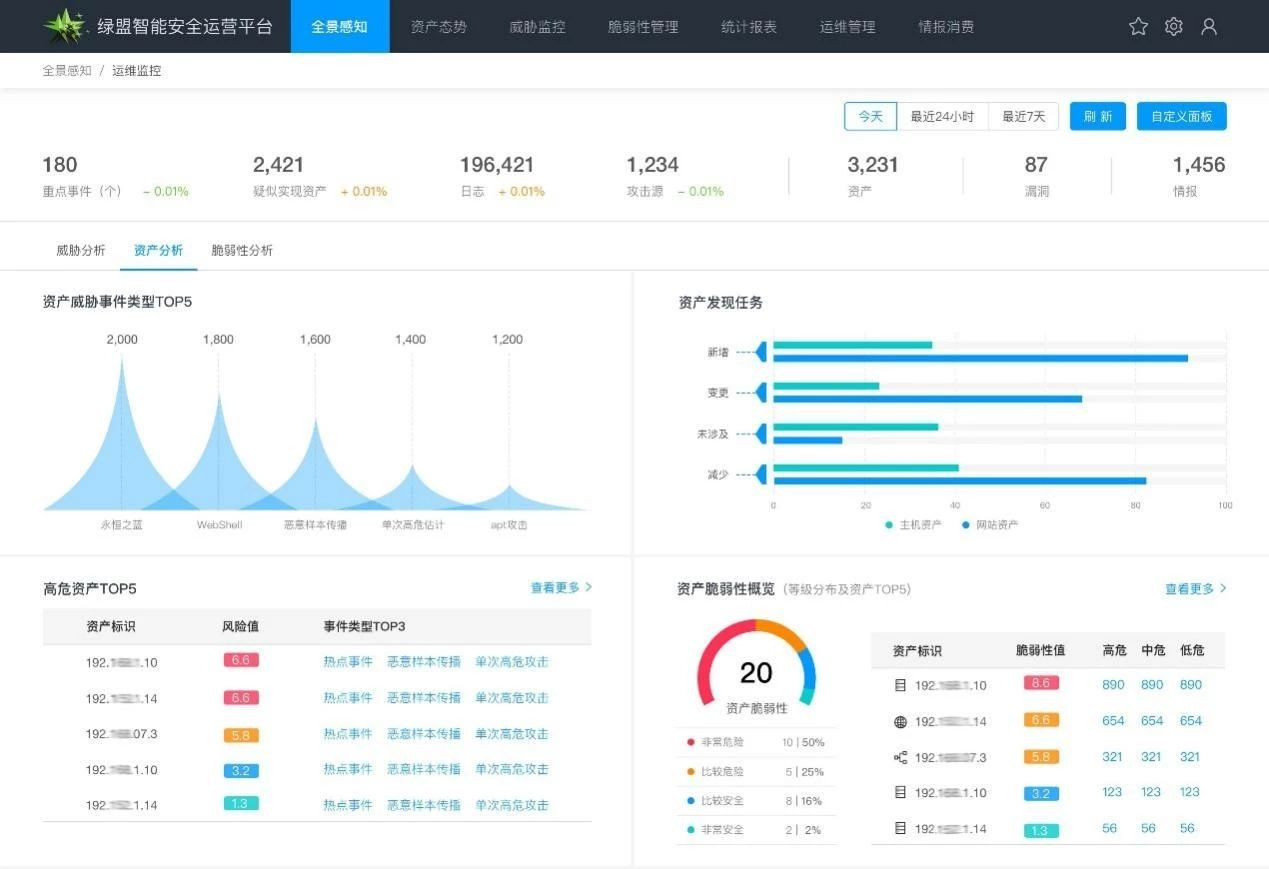The height and width of the screenshot is (869, 1269).
Task: Select the 今天 time range option
Action: [870, 116]
